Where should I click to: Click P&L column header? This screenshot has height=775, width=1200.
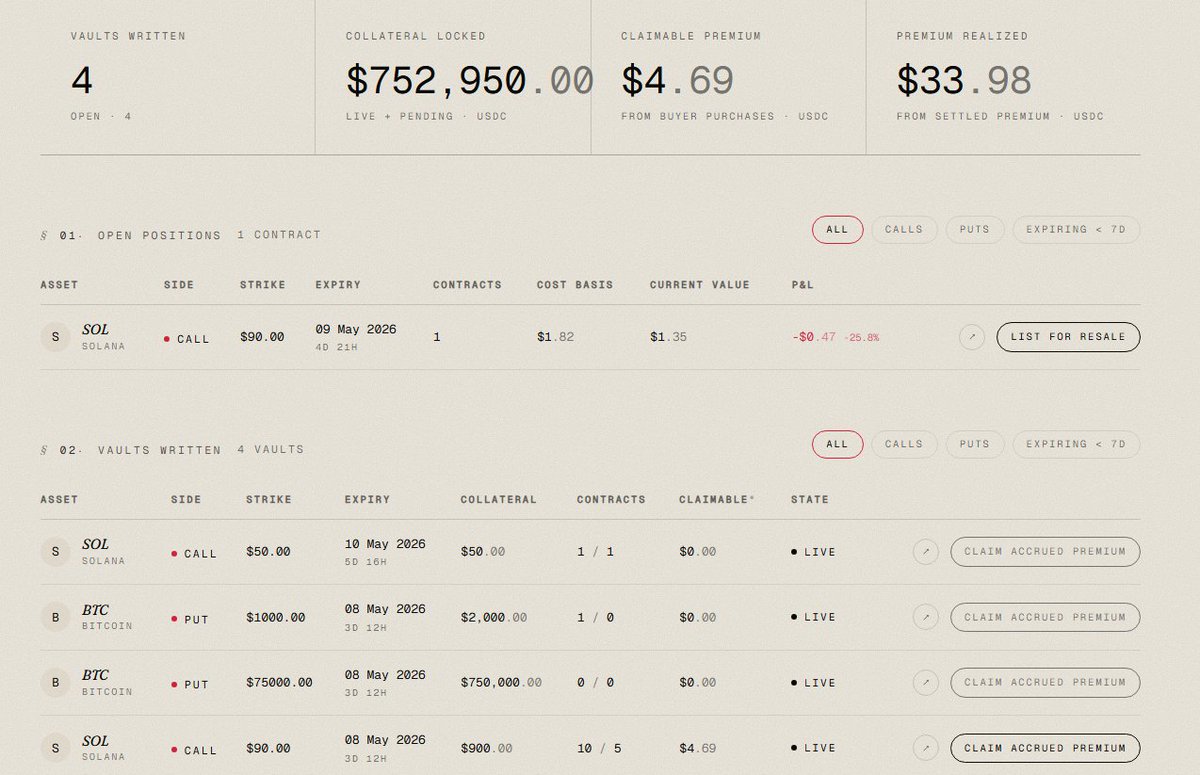click(x=803, y=285)
